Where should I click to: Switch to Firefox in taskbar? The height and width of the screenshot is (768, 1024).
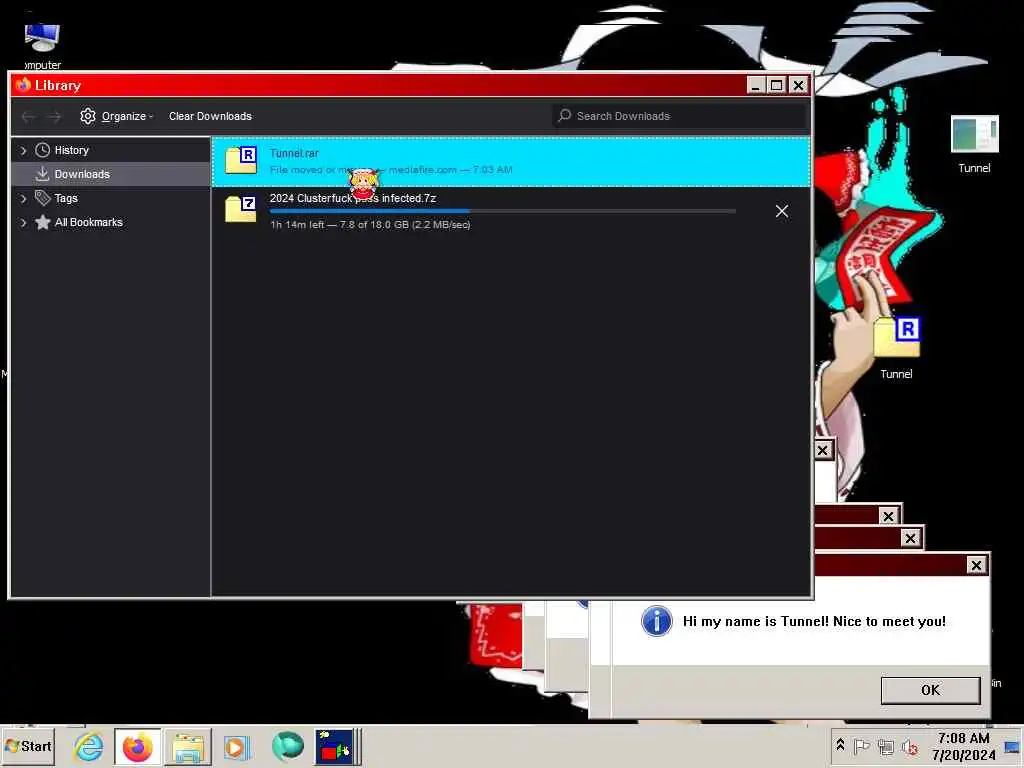tap(137, 746)
